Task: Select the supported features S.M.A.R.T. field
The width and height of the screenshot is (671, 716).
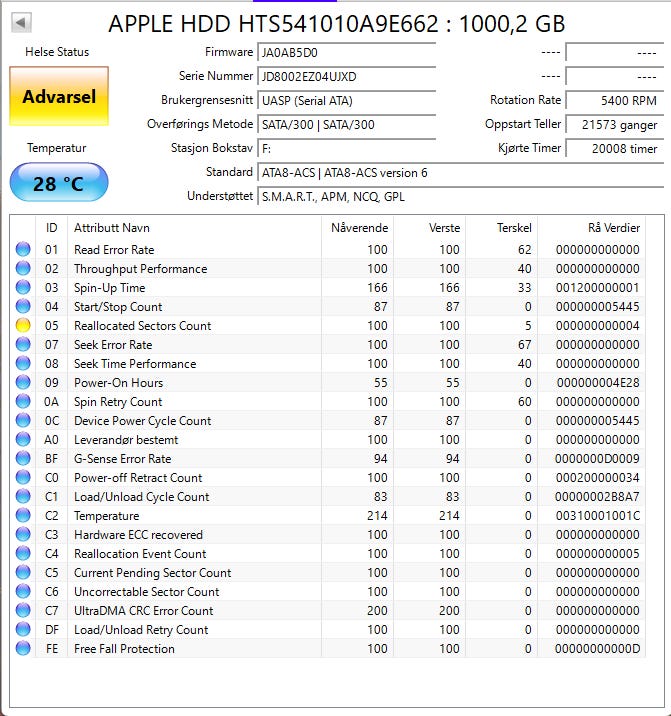Action: [x=460, y=196]
